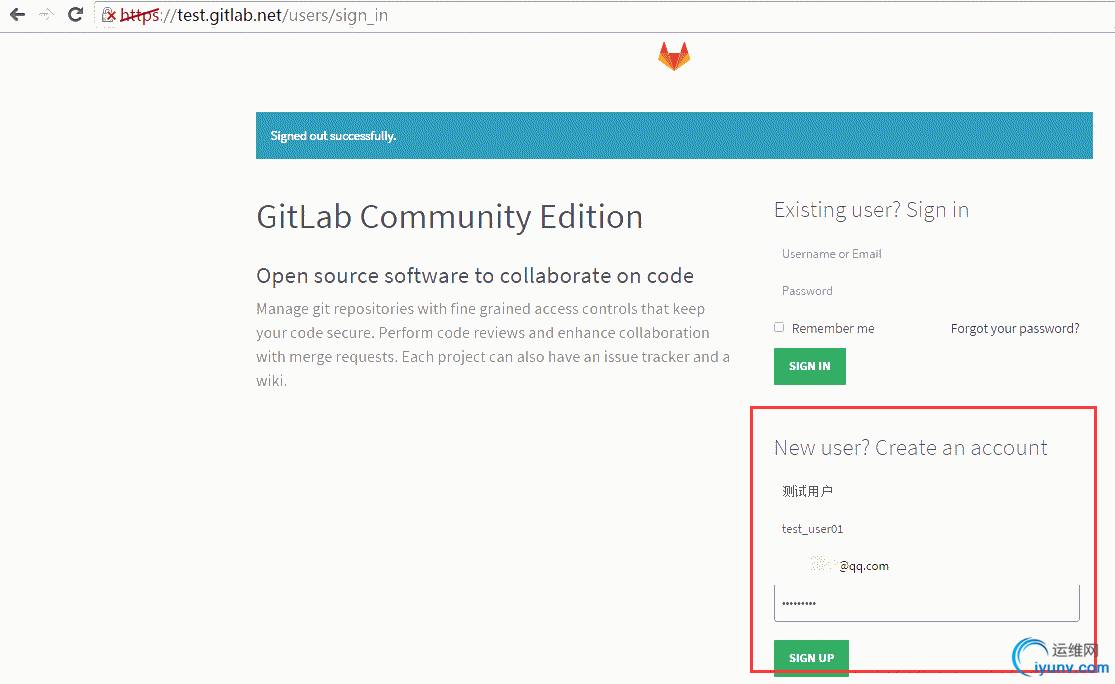1115x684 pixels.
Task: Inspect the insecure HTTPS lock warning icon
Action: click(109, 15)
